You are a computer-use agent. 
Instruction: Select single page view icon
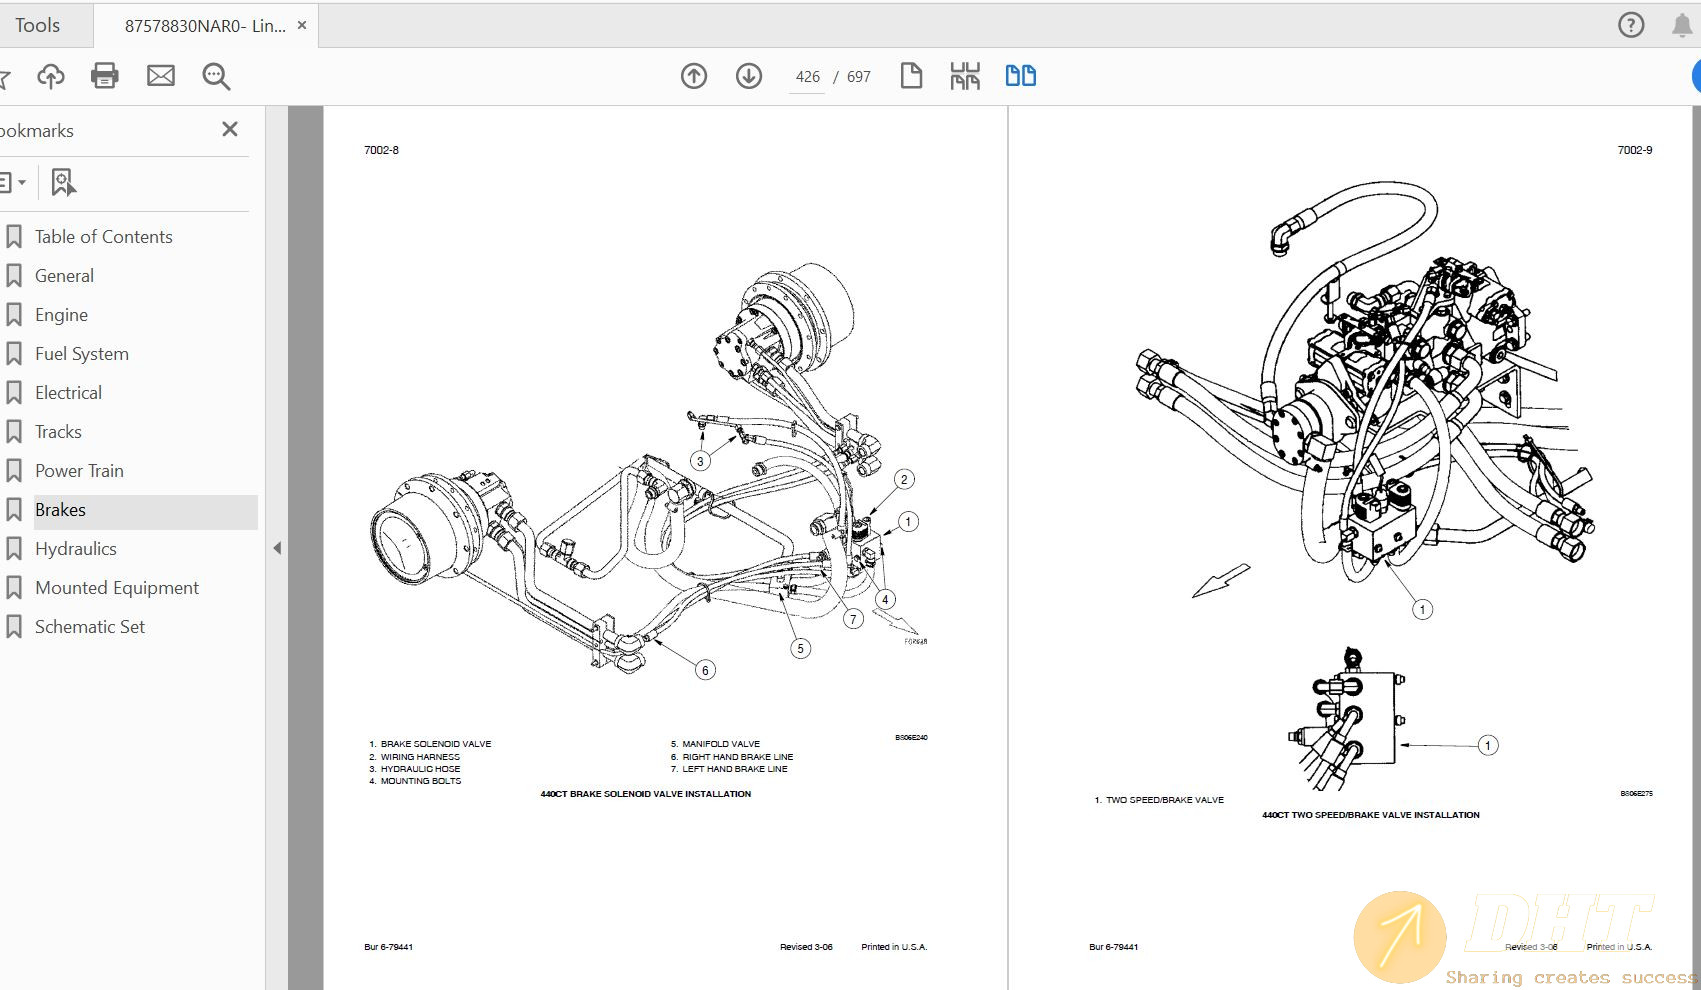click(x=911, y=76)
